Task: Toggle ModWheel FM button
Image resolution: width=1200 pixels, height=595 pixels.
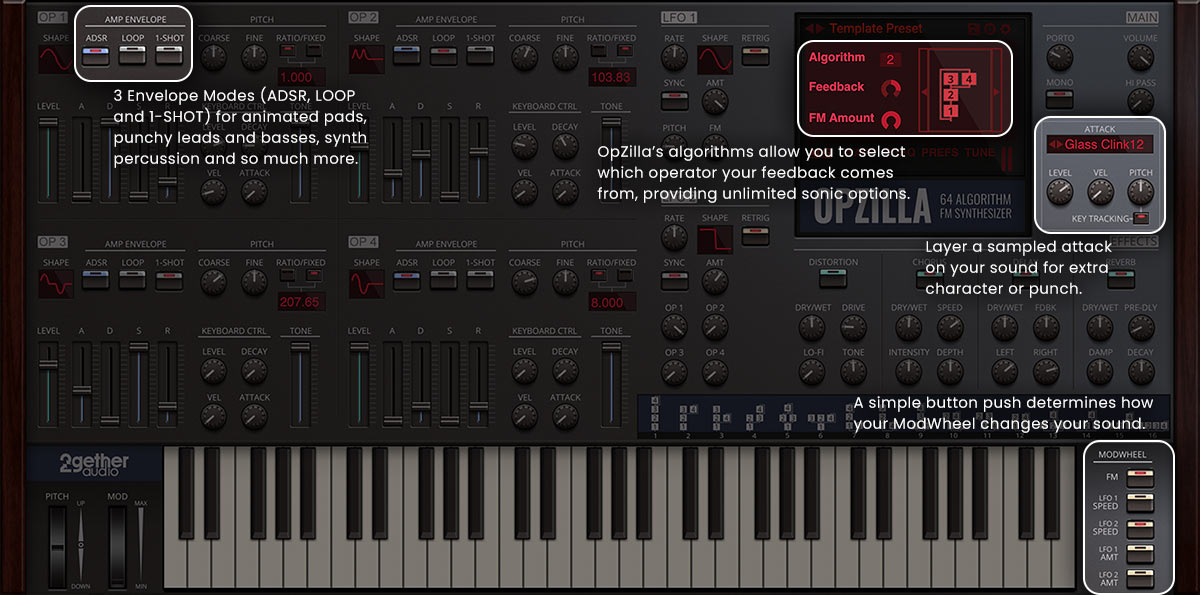Action: point(1139,479)
